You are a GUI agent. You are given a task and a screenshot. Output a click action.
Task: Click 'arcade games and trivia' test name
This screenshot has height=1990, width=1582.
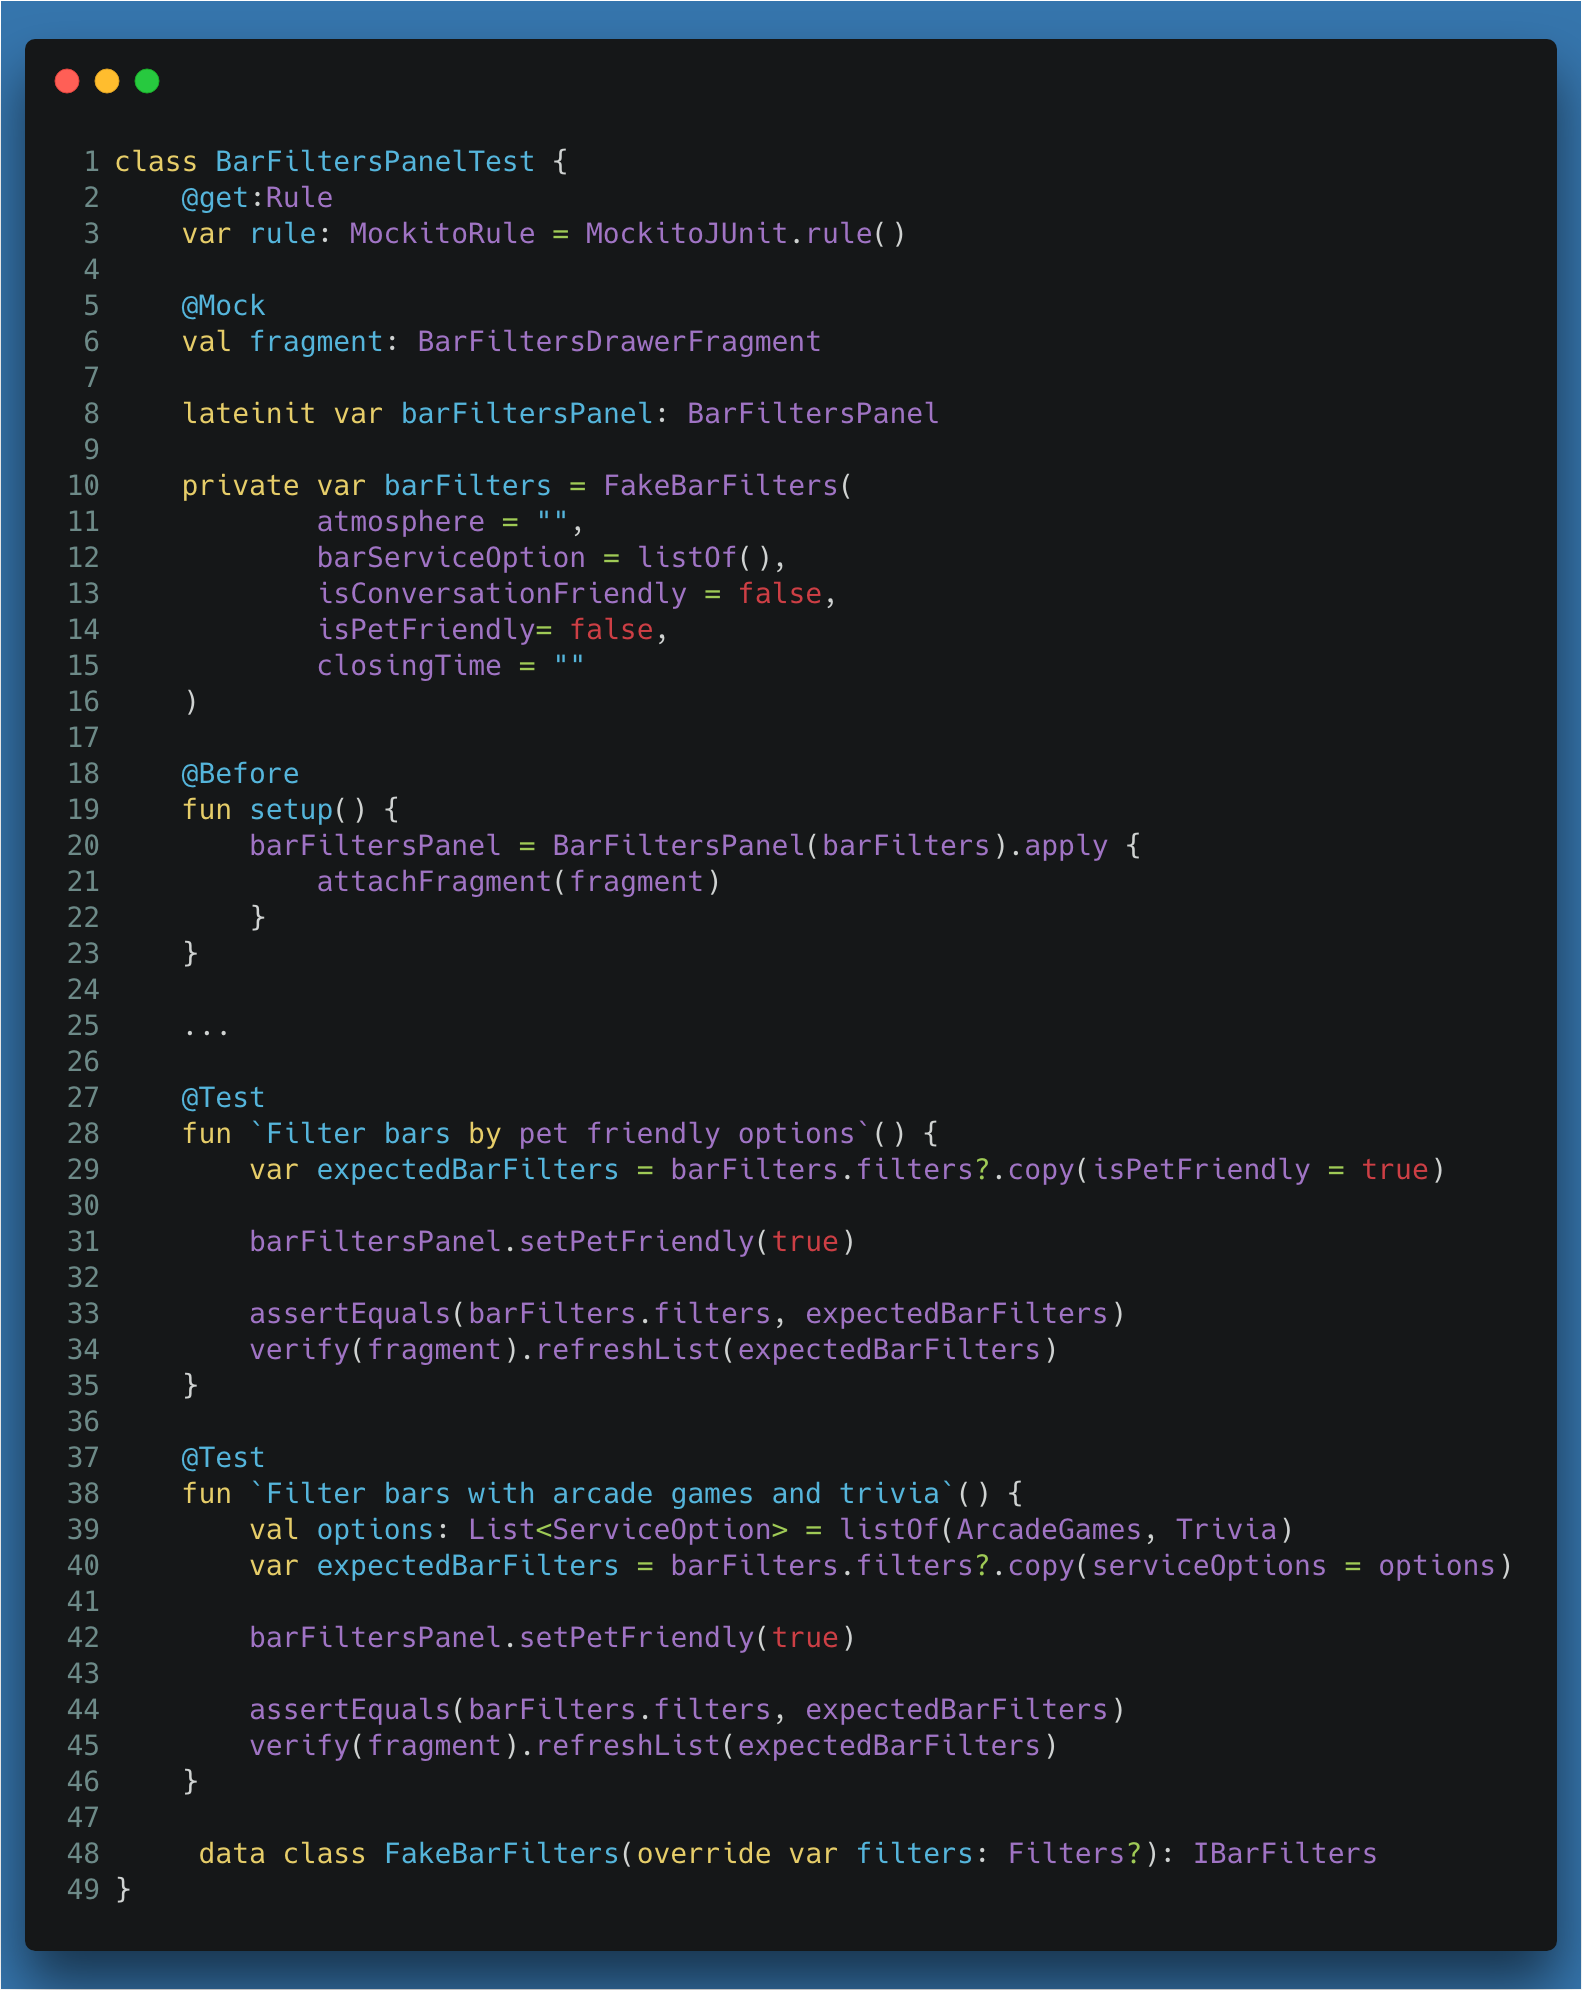(x=603, y=1494)
